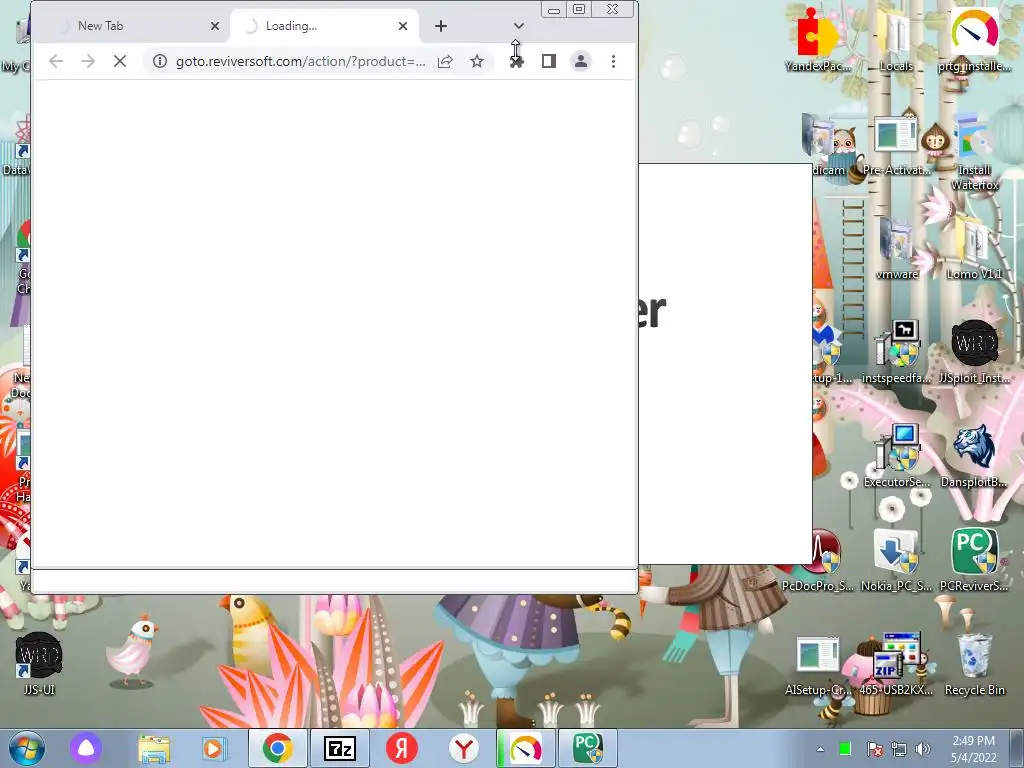Toggle Chrome side panel icon

click(549, 61)
